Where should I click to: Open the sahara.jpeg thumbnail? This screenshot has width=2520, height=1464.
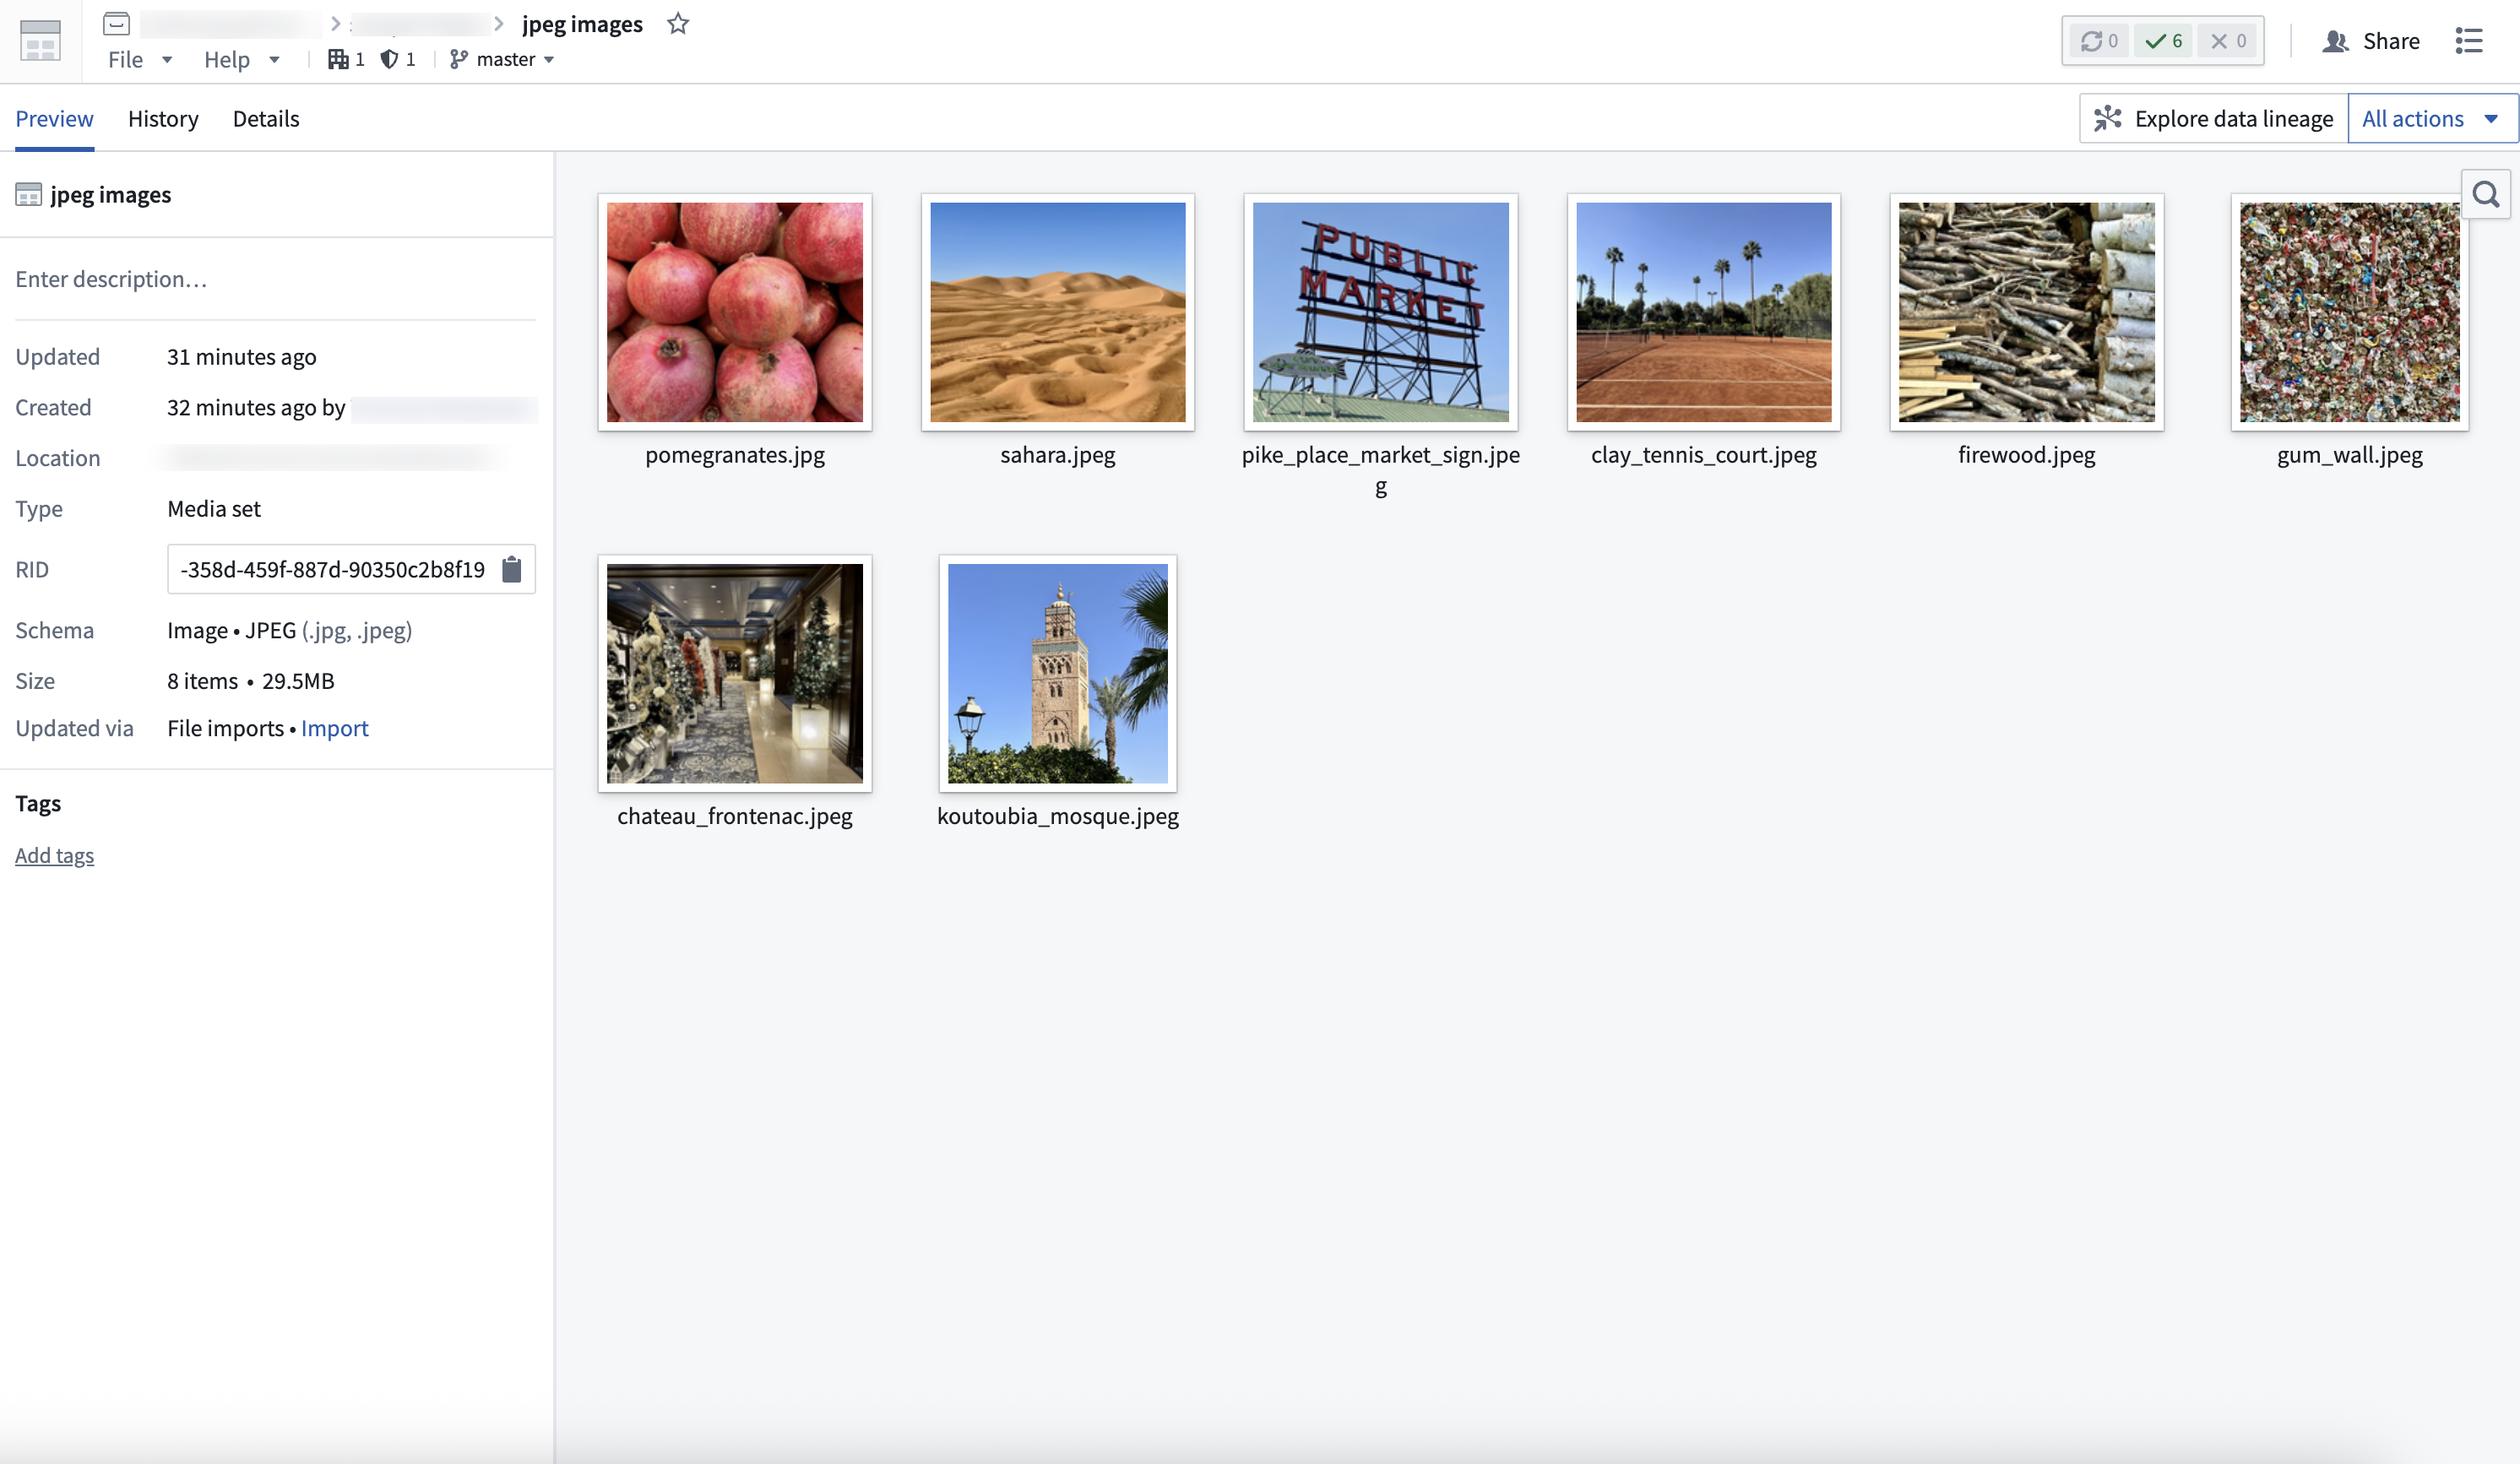pyautogui.click(x=1058, y=313)
